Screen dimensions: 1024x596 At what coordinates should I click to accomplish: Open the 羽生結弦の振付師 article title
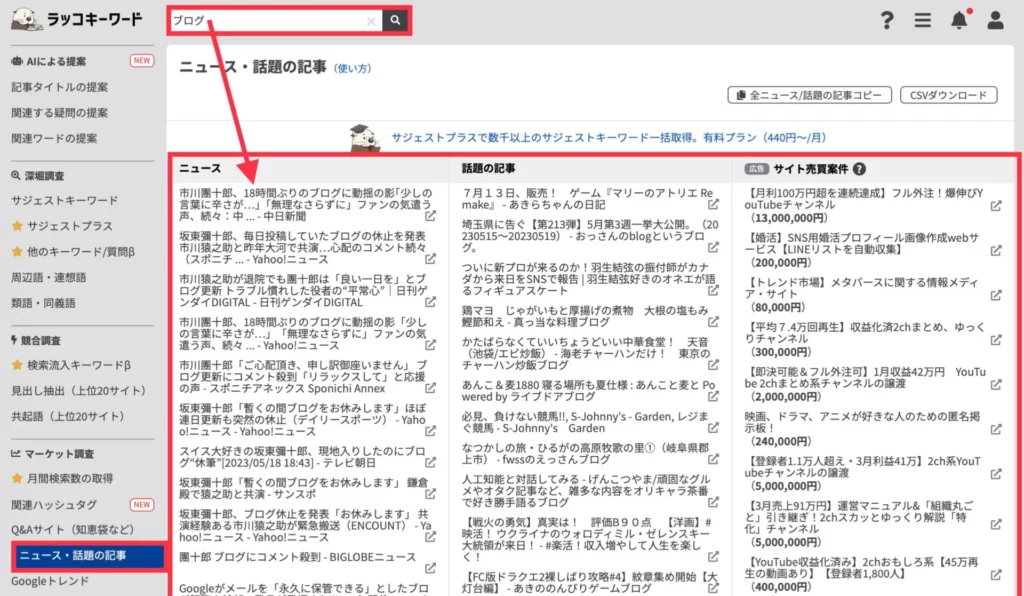click(x=589, y=279)
